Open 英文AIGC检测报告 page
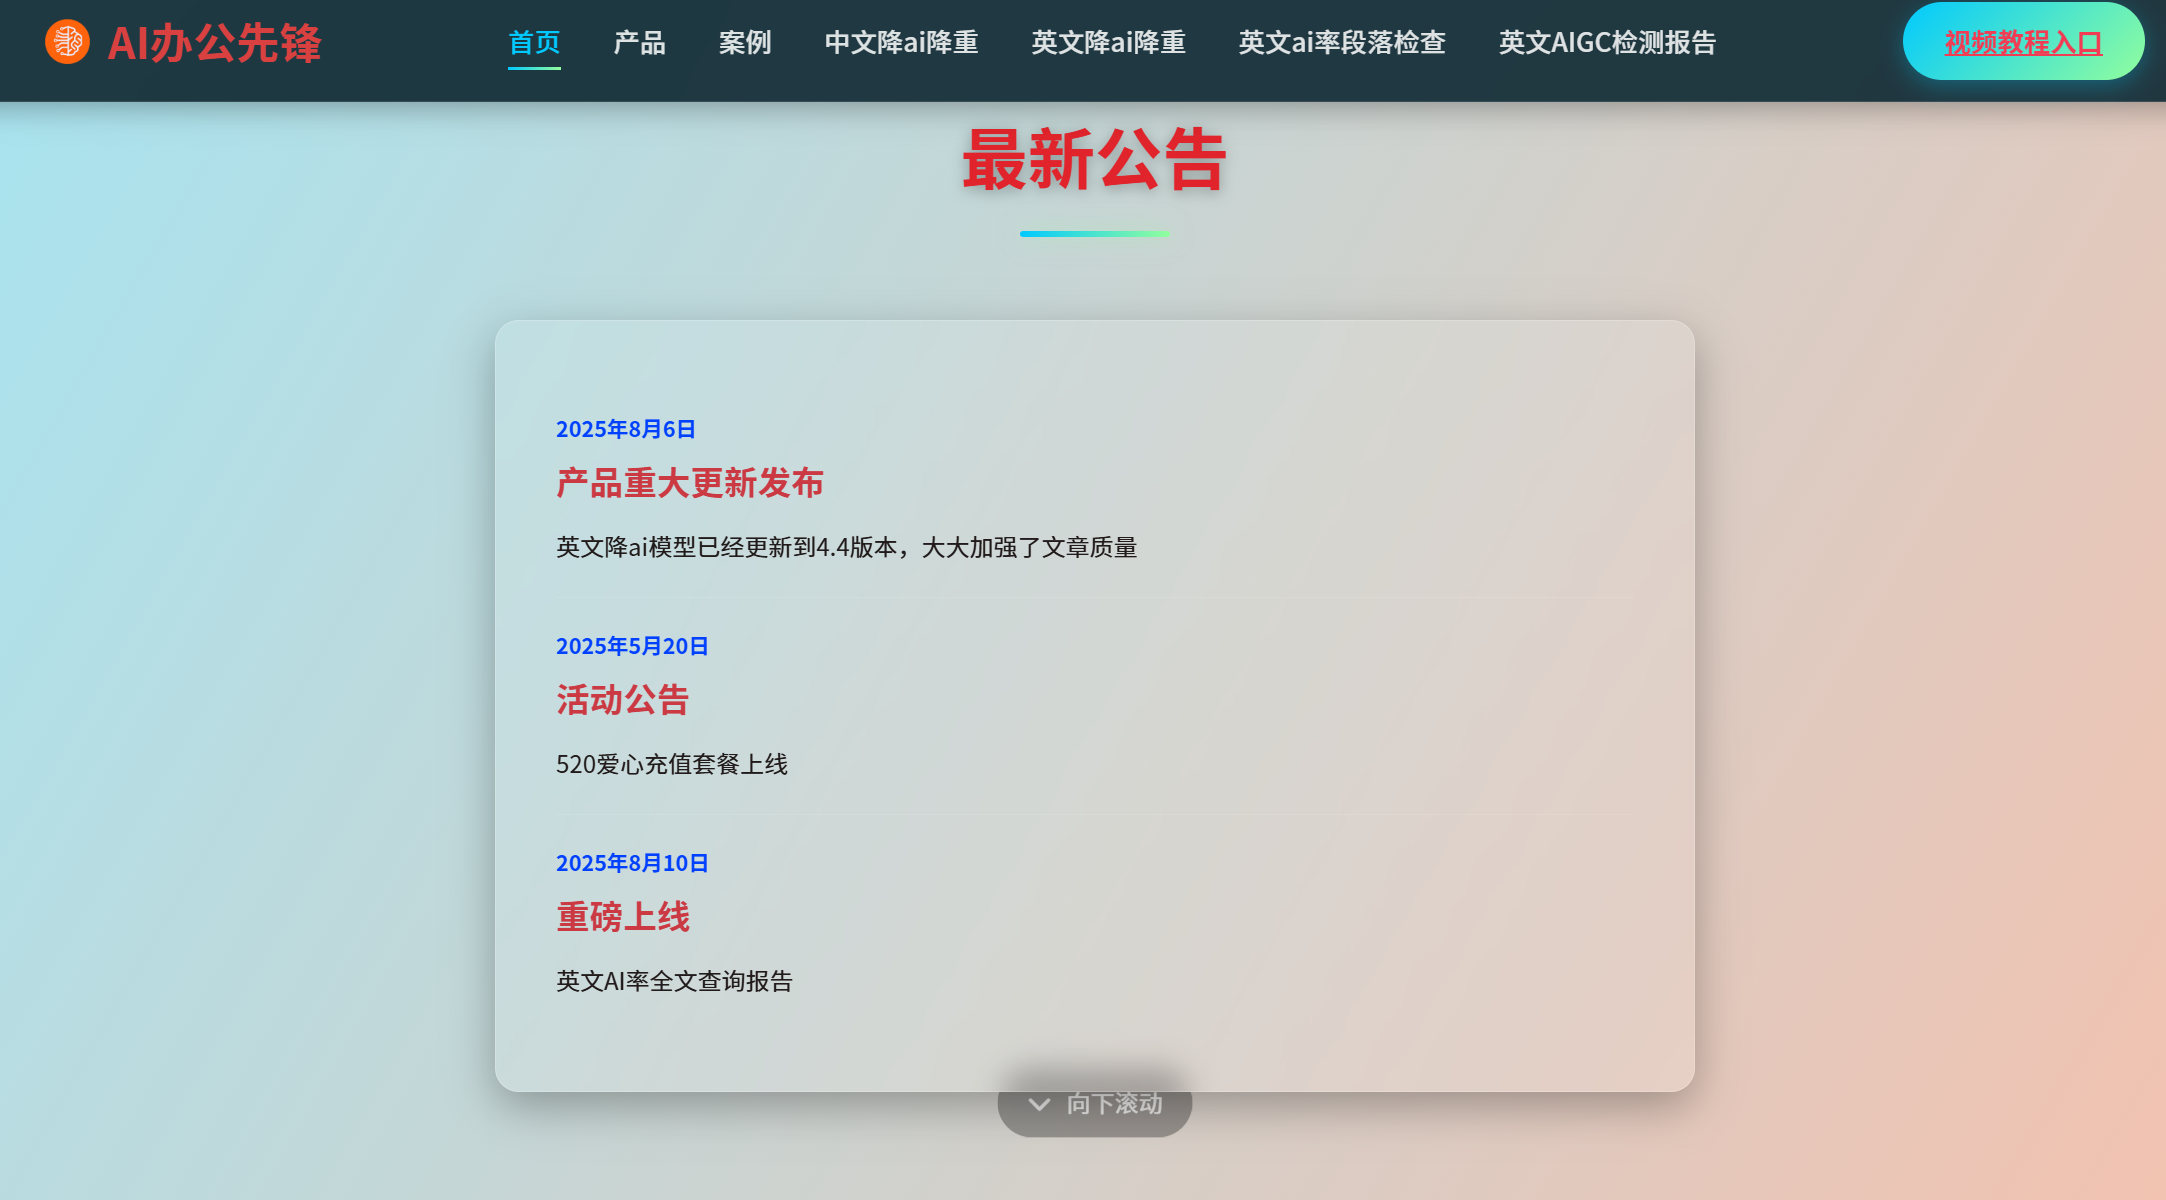 1607,42
